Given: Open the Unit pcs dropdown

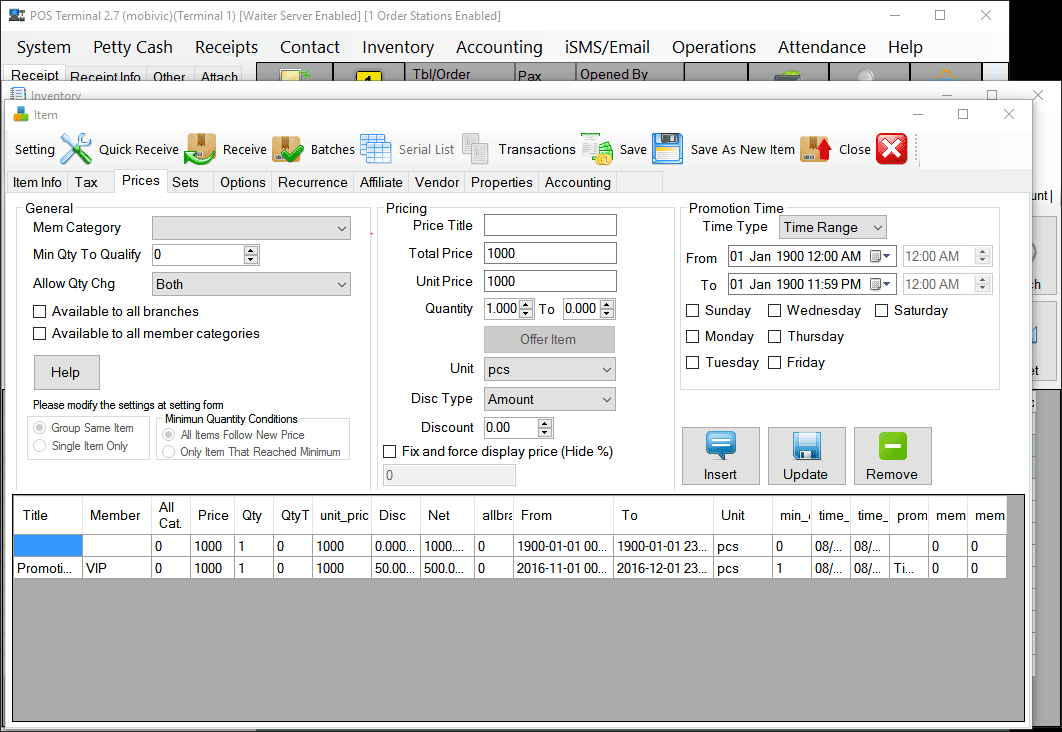Looking at the screenshot, I should coord(549,370).
